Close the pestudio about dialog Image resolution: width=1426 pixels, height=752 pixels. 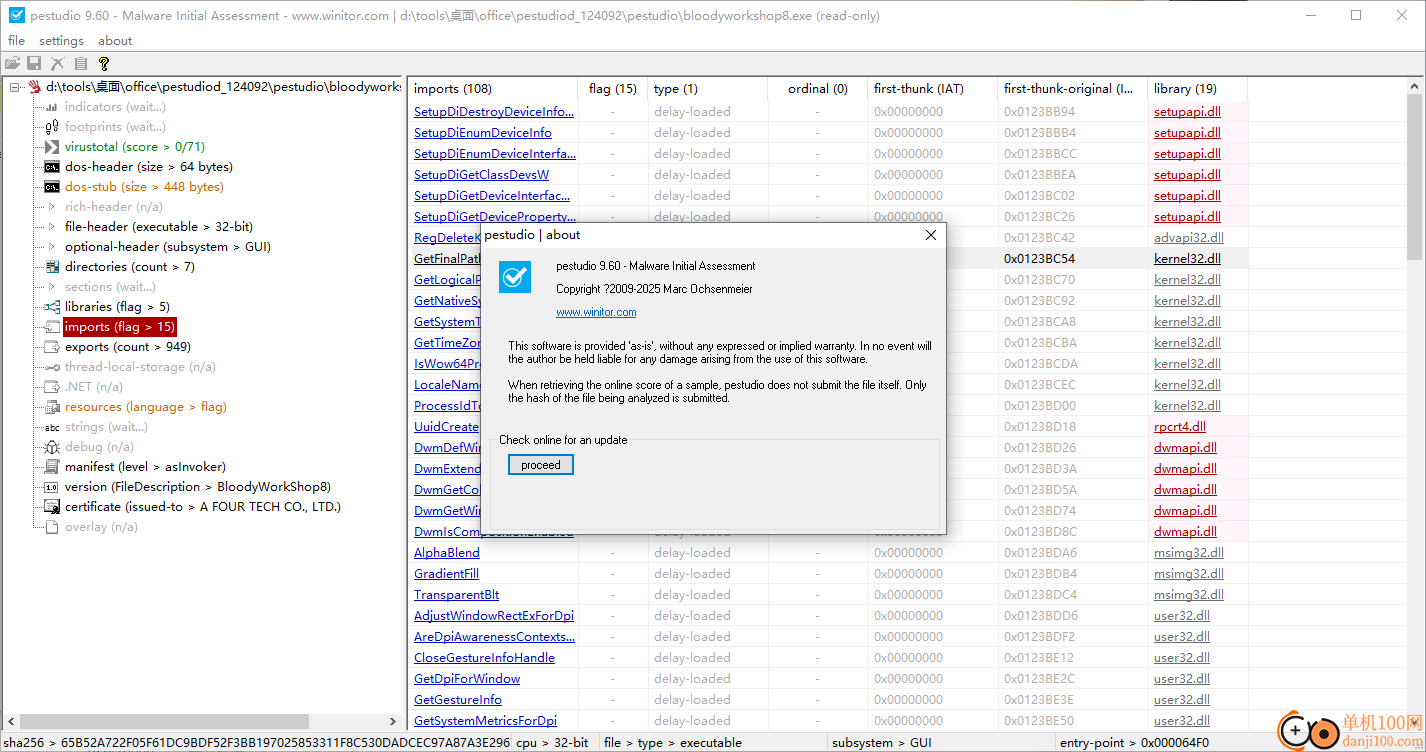coord(931,235)
